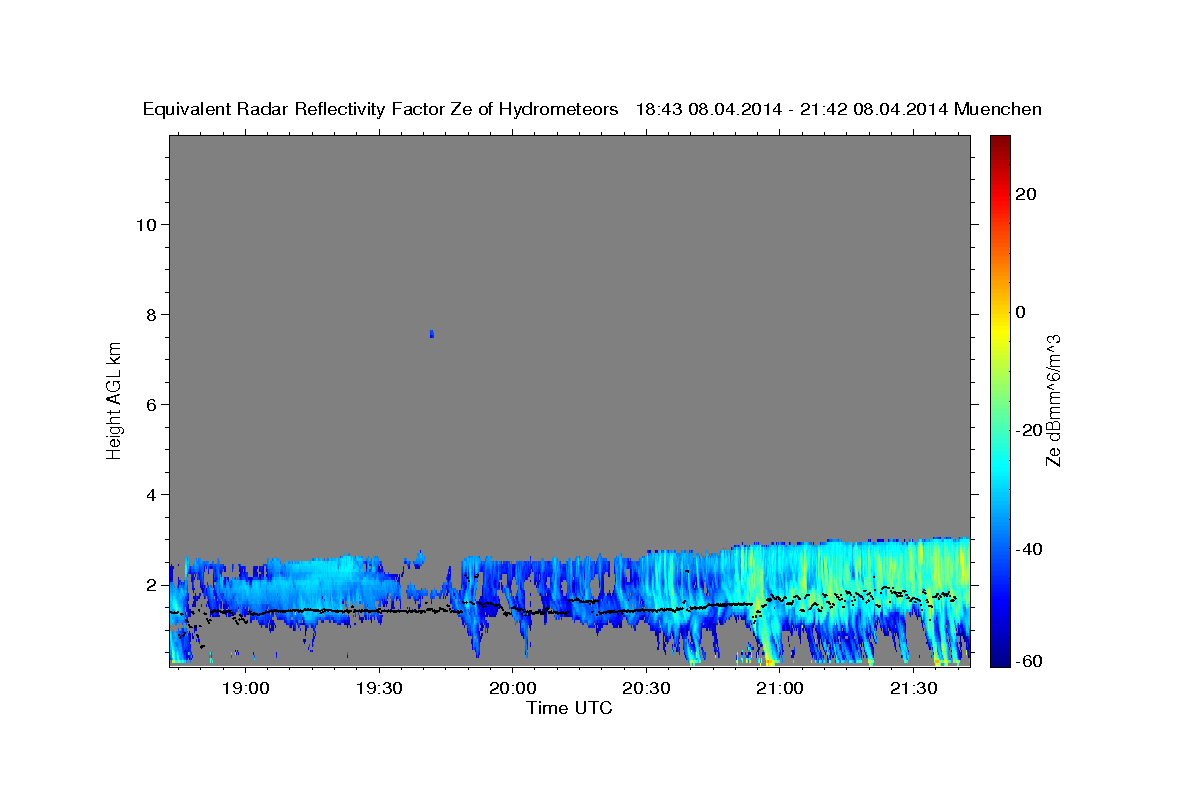Image resolution: width=1200 pixels, height=800 pixels.
Task: Click the 21:30 time tick label
Action: click(913, 689)
